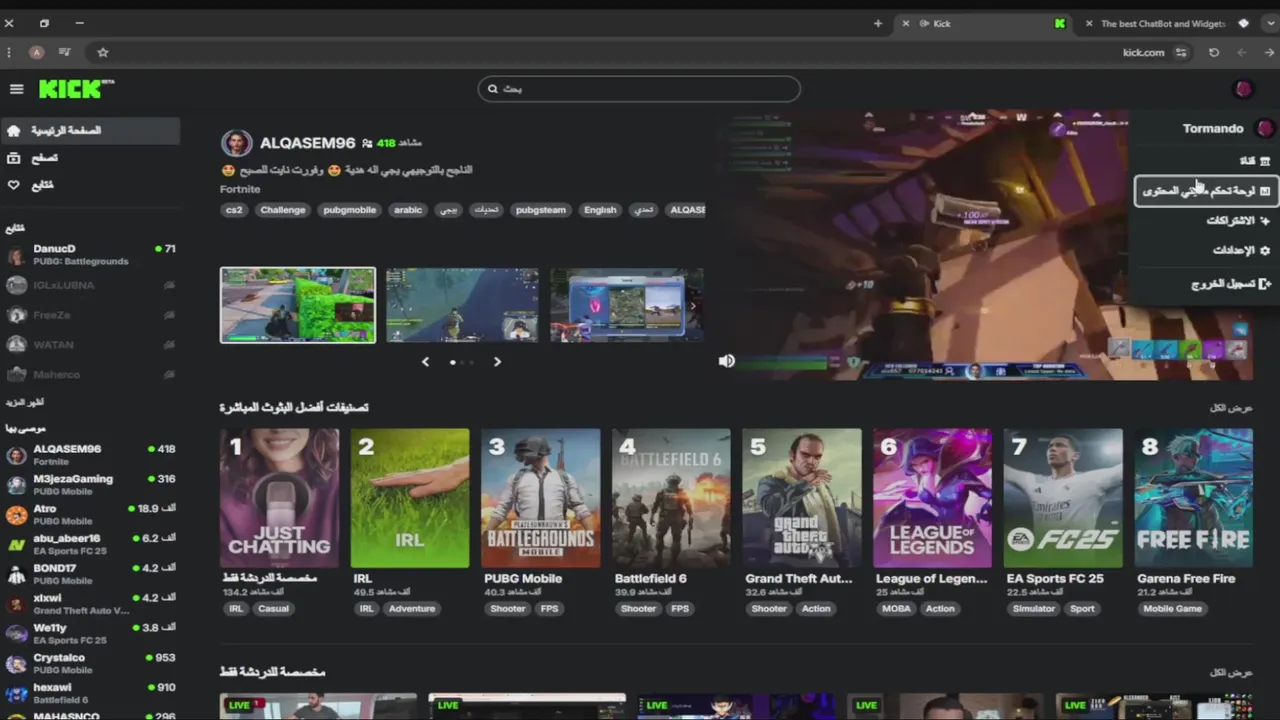Open offline Maherco channel in sidebar
This screenshot has height=720, width=1280.
click(90, 375)
